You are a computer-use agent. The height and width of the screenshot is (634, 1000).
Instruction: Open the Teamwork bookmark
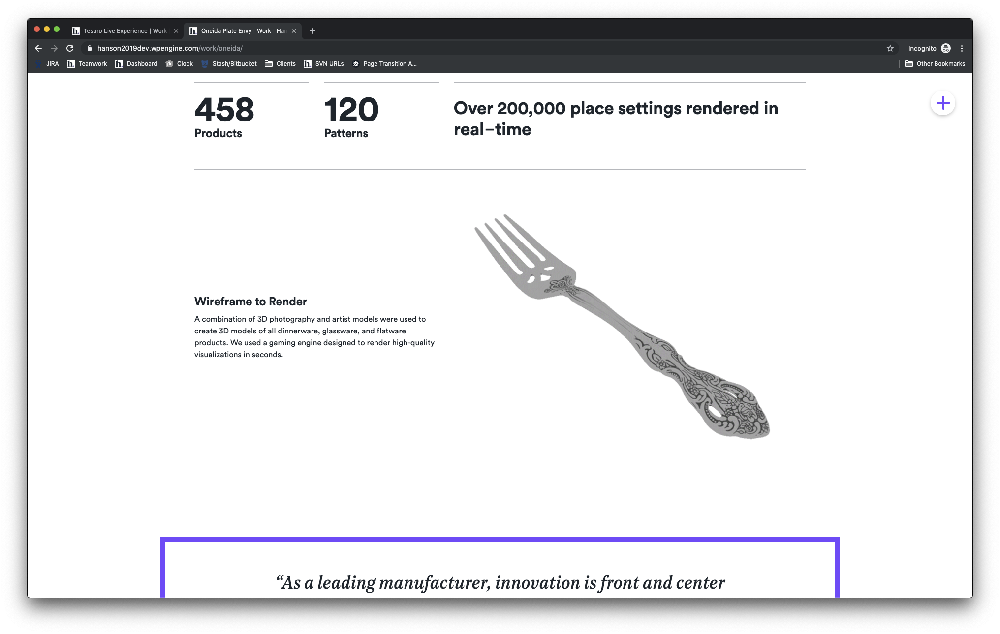pyautogui.click(x=87, y=64)
